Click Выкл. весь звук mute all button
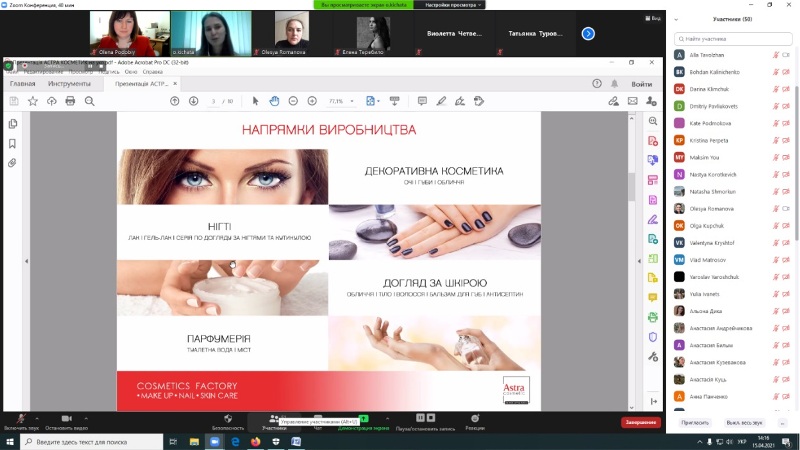Viewport: 800px width, 450px height. point(744,422)
